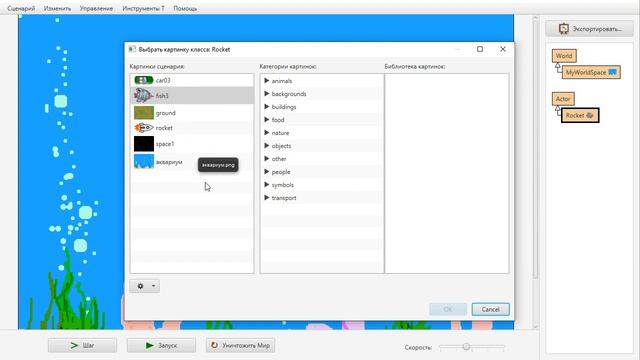Expand the animals category
Image resolution: width=640 pixels, height=360 pixels.
click(x=267, y=81)
